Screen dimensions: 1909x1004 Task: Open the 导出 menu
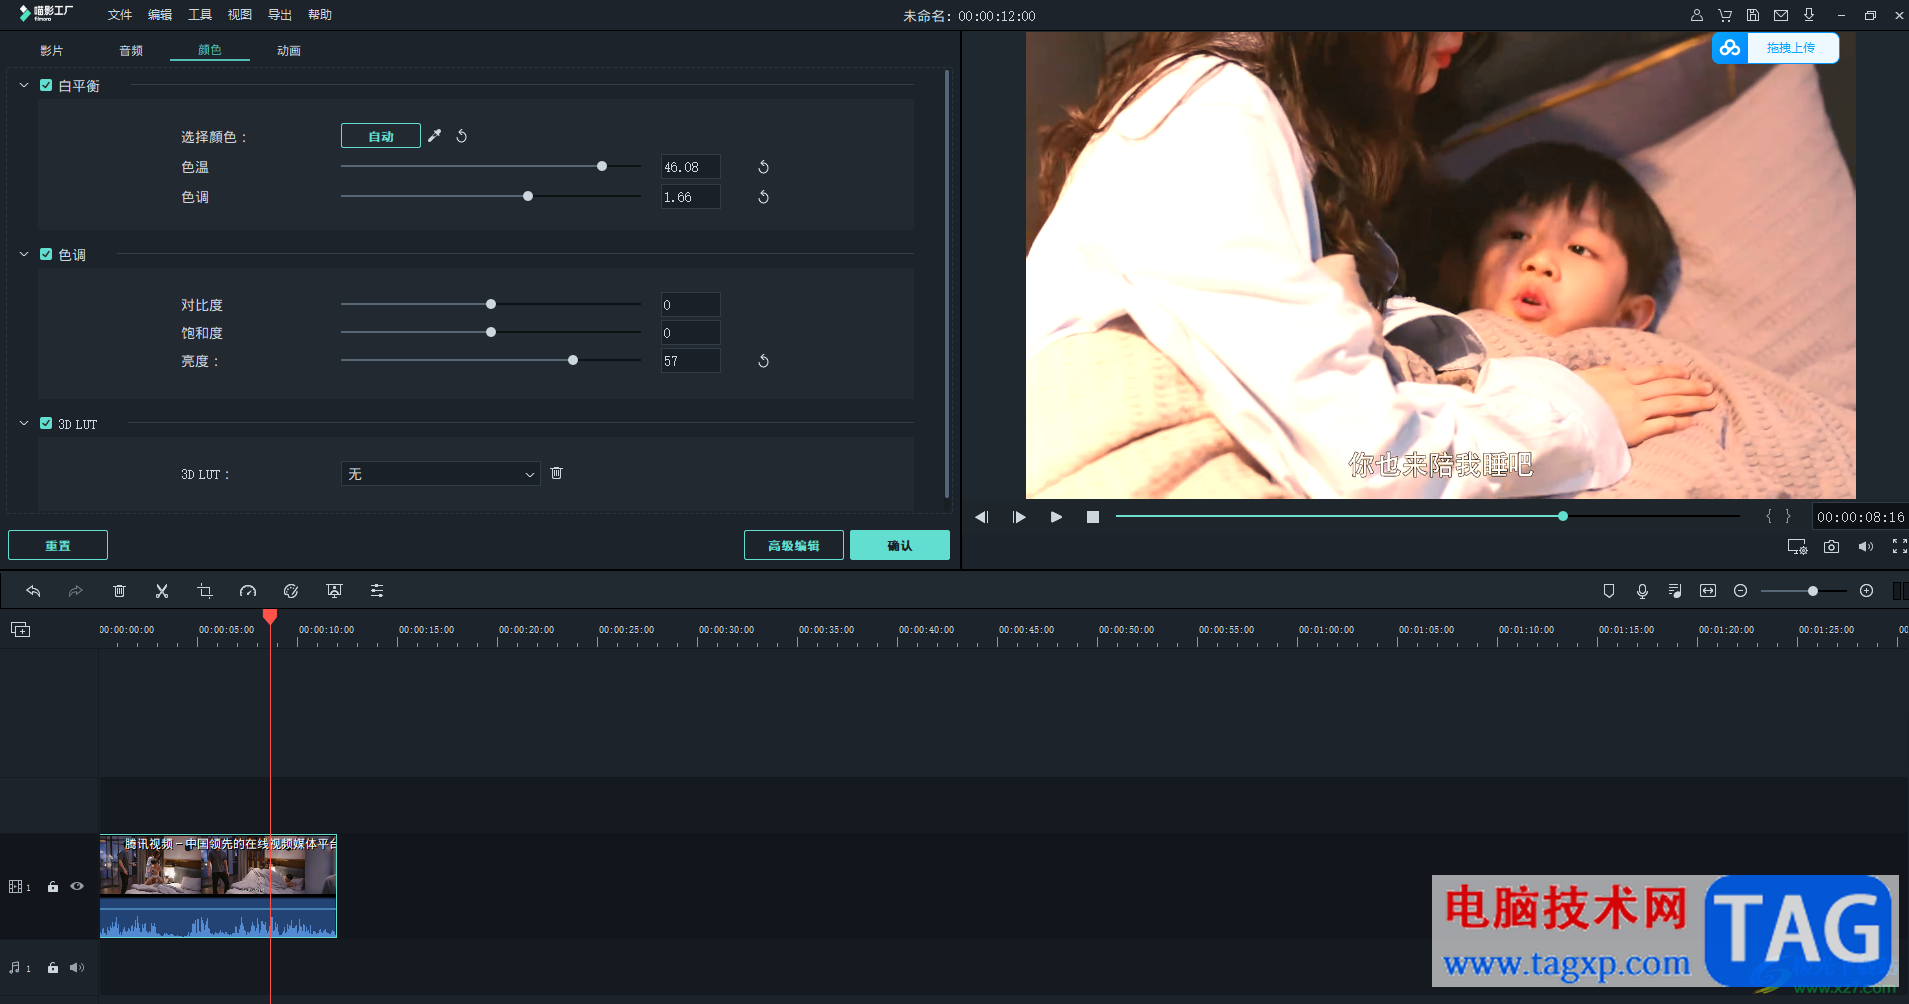pos(280,15)
